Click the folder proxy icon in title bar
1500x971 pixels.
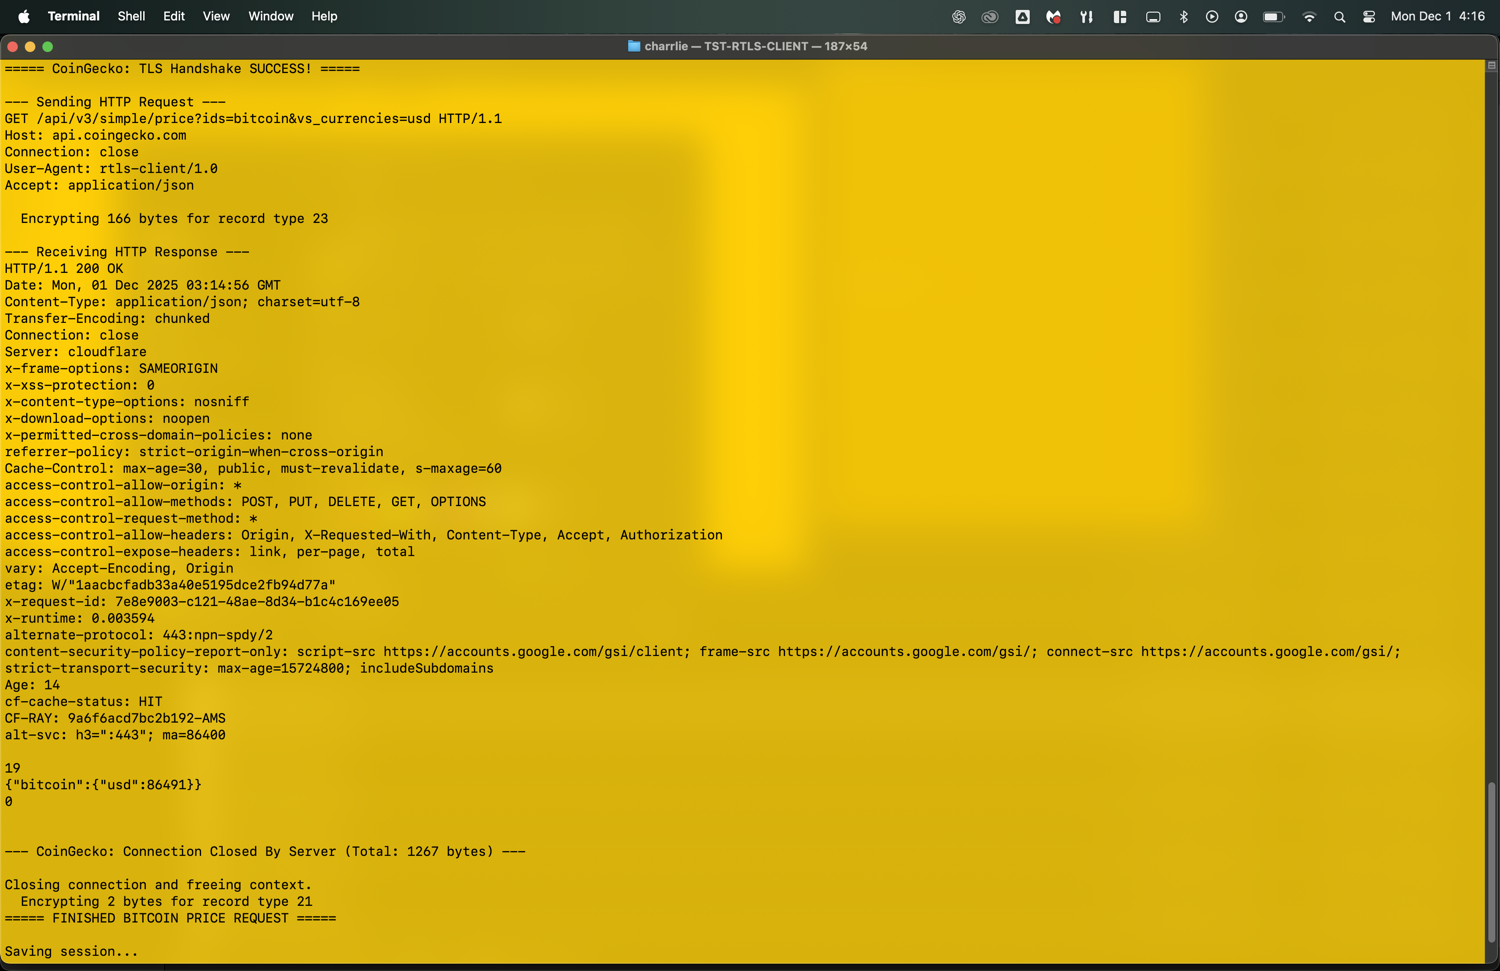click(634, 46)
